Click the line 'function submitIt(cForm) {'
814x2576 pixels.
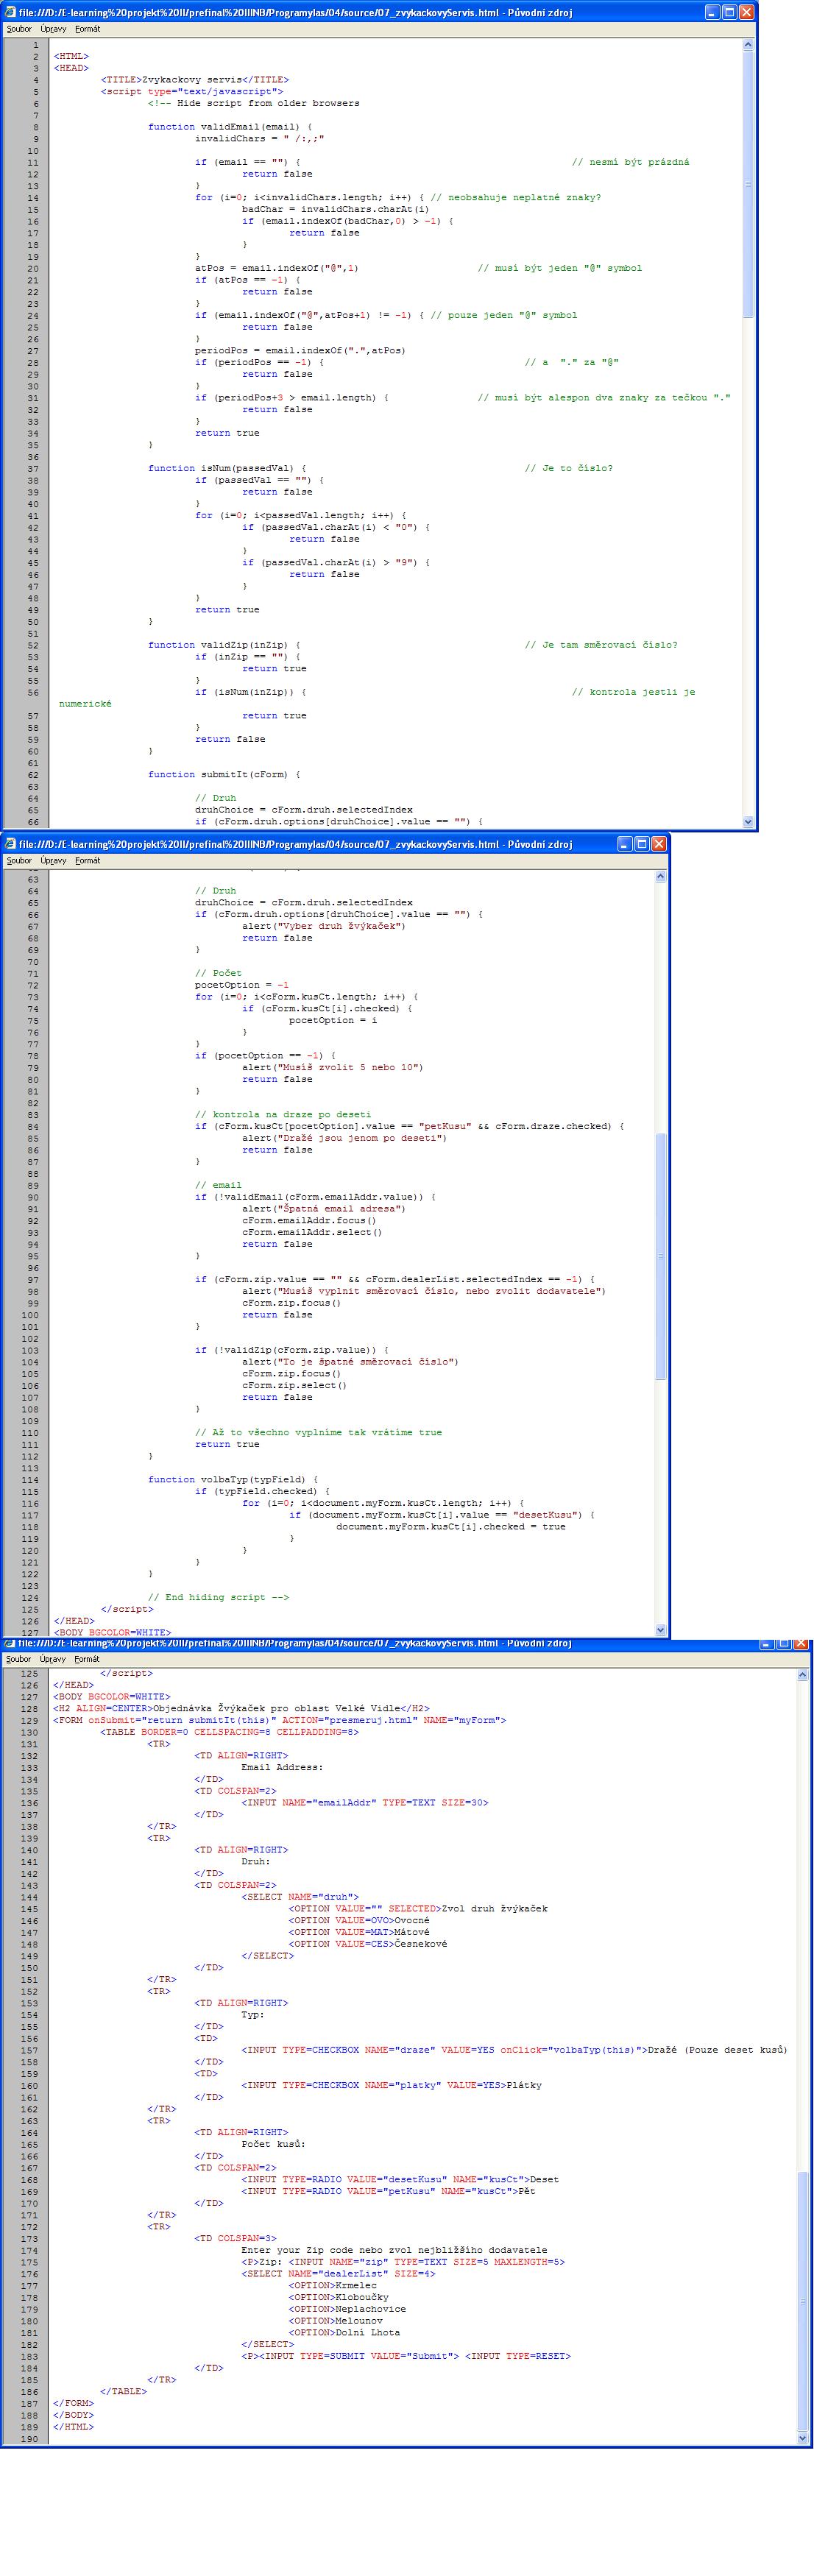pos(224,774)
